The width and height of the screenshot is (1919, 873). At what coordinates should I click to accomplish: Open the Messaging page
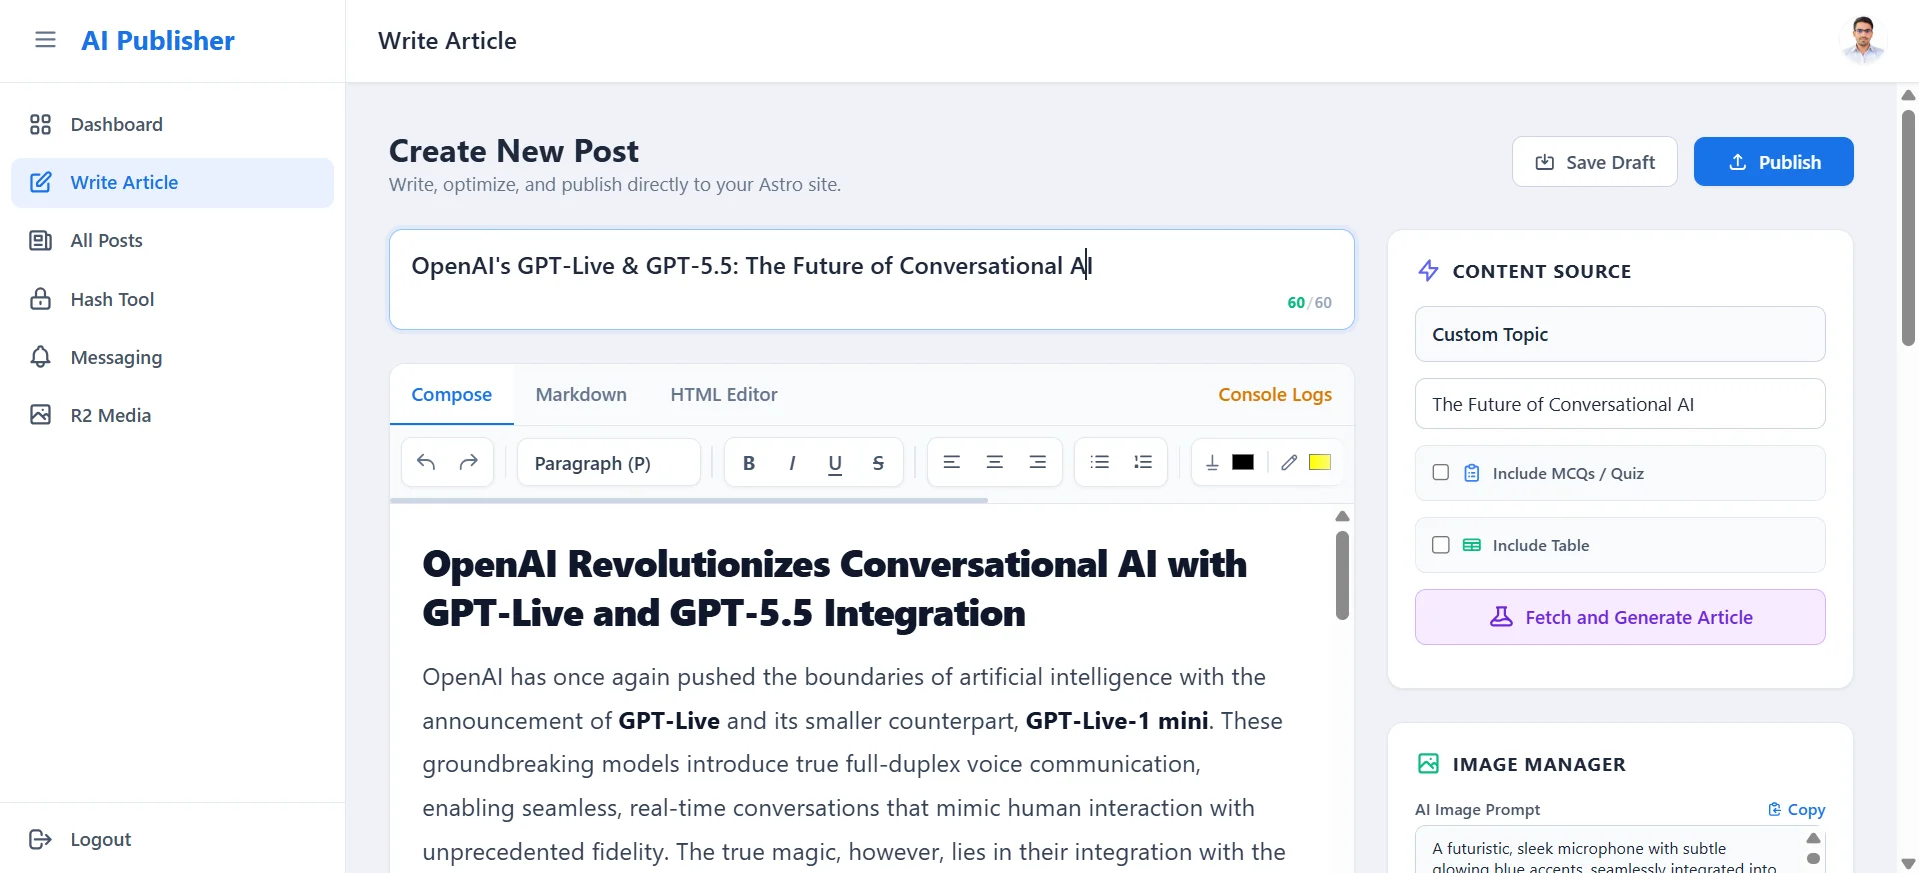[x=172, y=357]
